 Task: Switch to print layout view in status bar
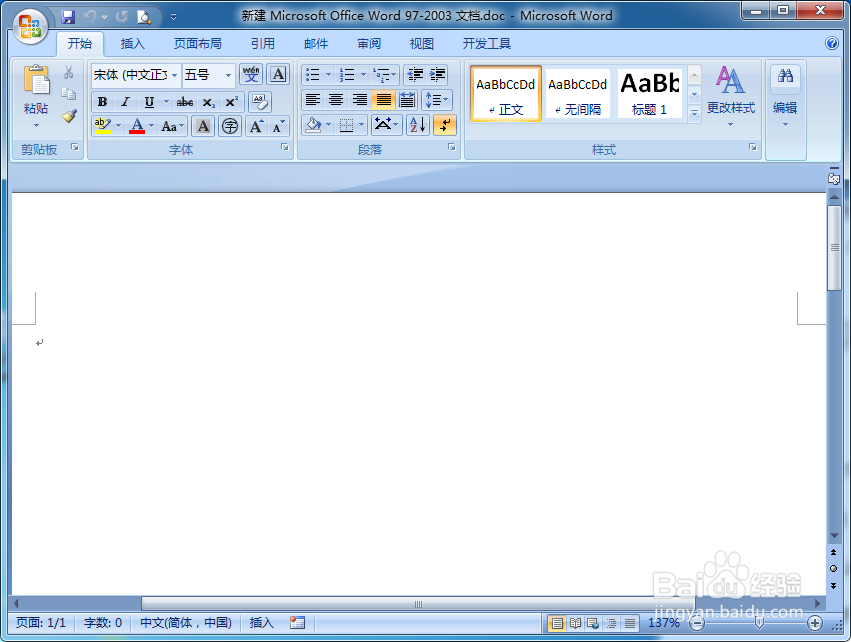point(556,623)
